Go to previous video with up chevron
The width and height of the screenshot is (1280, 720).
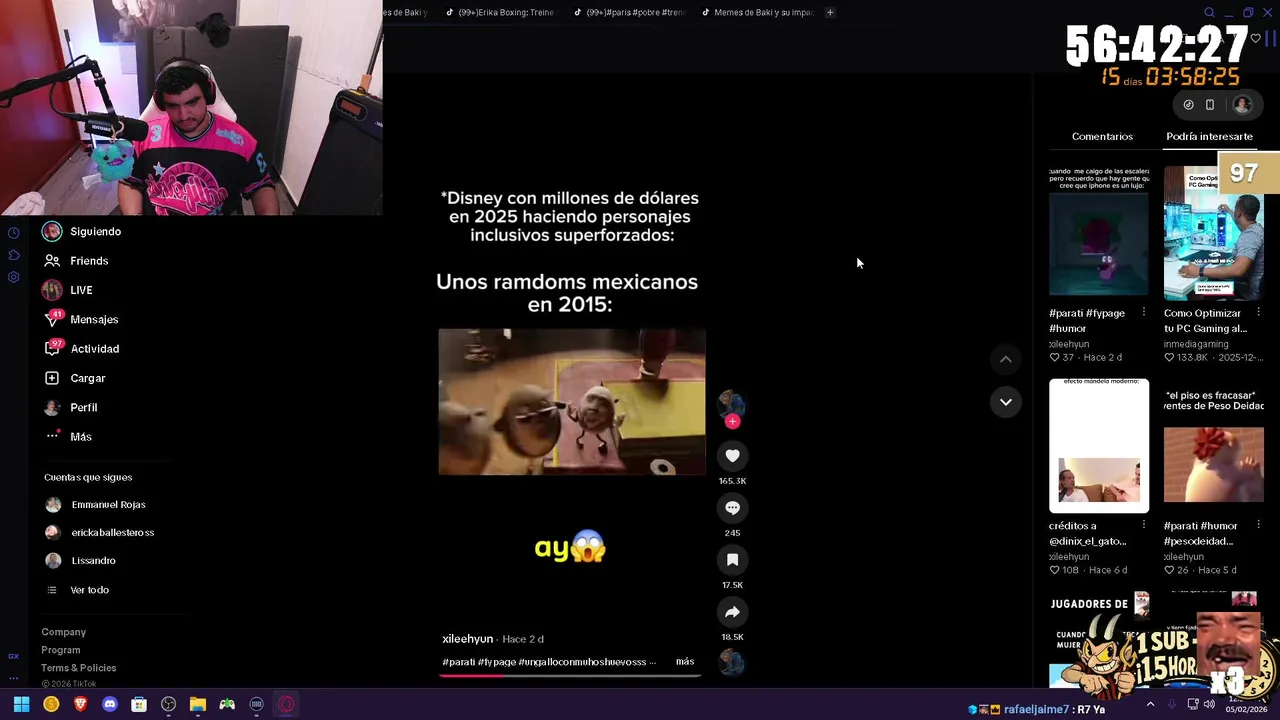click(1006, 359)
